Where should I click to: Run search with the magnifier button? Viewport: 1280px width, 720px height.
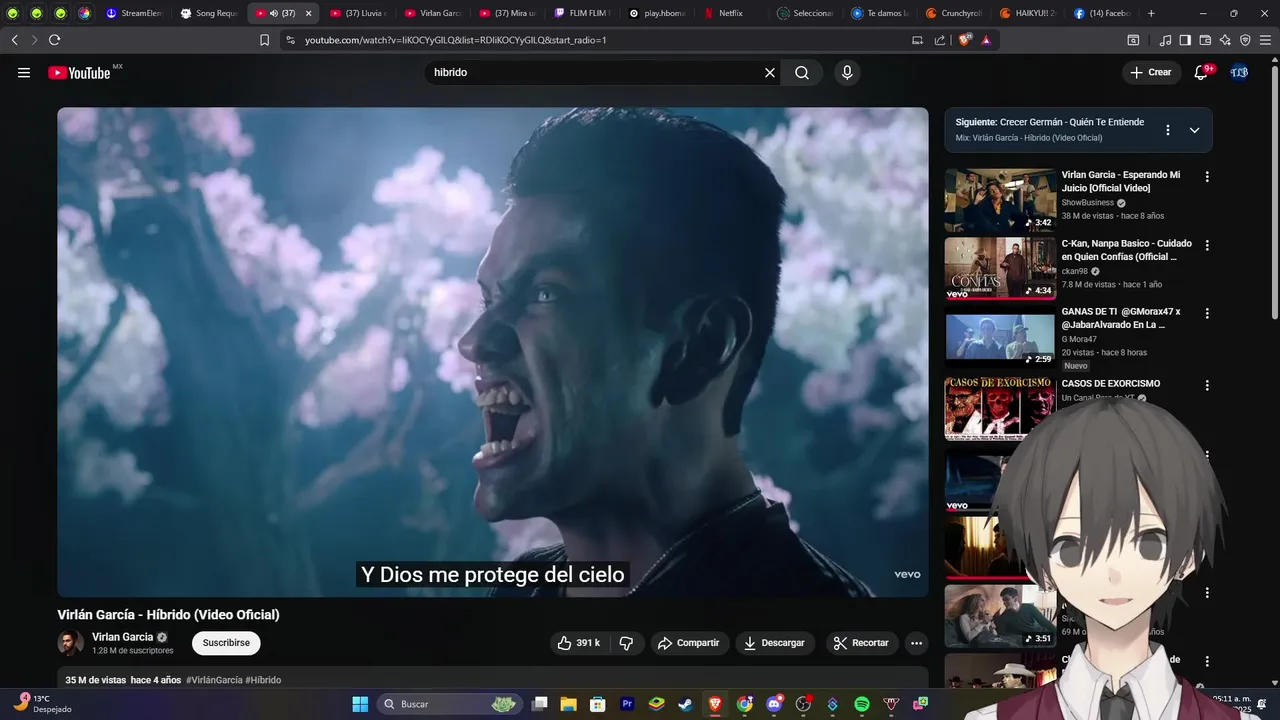pyautogui.click(x=802, y=72)
